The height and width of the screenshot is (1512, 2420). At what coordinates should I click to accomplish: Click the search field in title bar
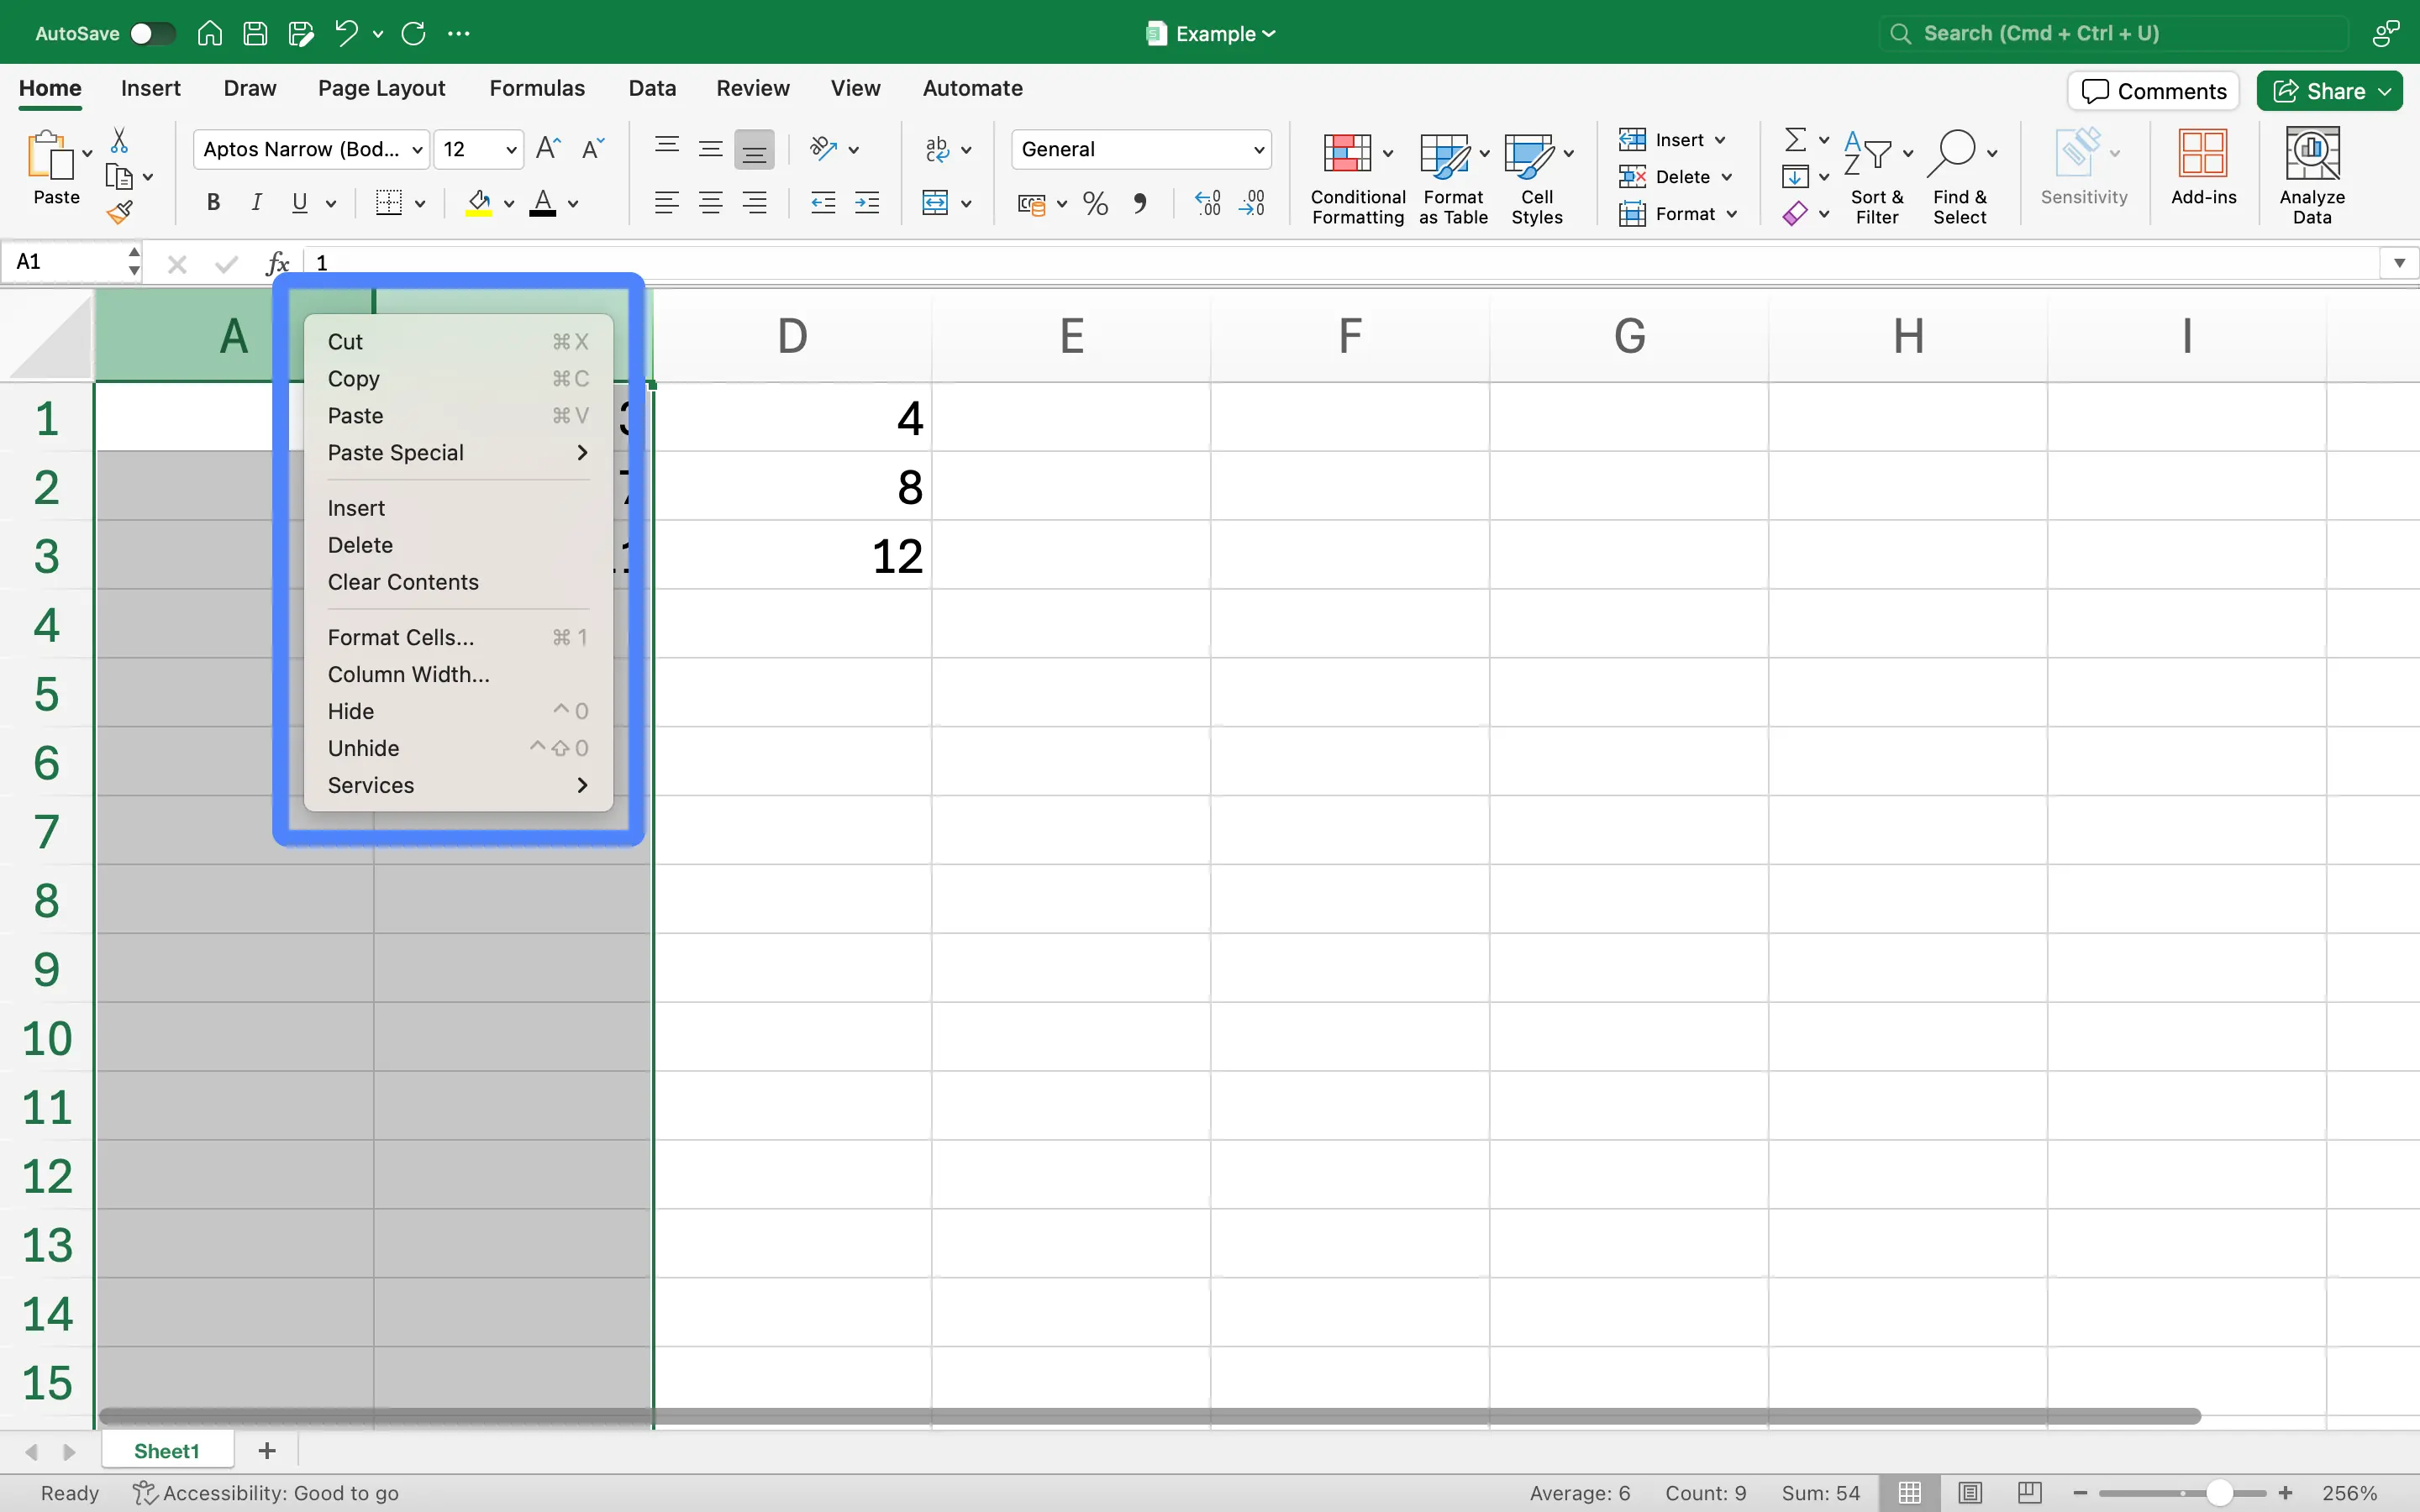click(2113, 33)
